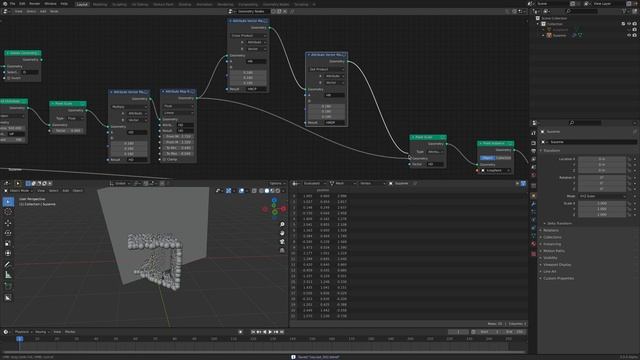Image resolution: width=640 pixels, height=360 pixels.
Task: Open node editor type selector icon
Action: pos(6,11)
